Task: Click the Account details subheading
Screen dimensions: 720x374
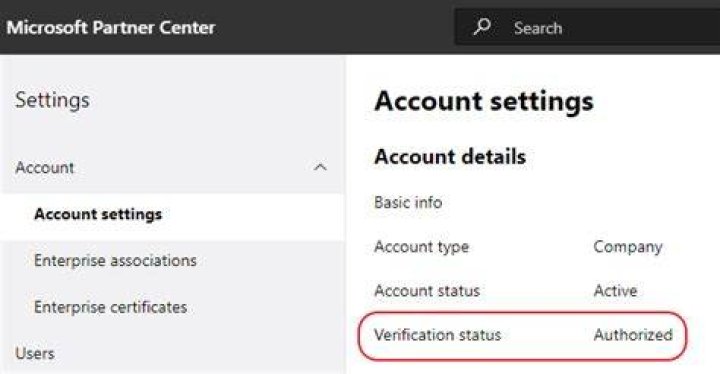Action: click(x=450, y=157)
